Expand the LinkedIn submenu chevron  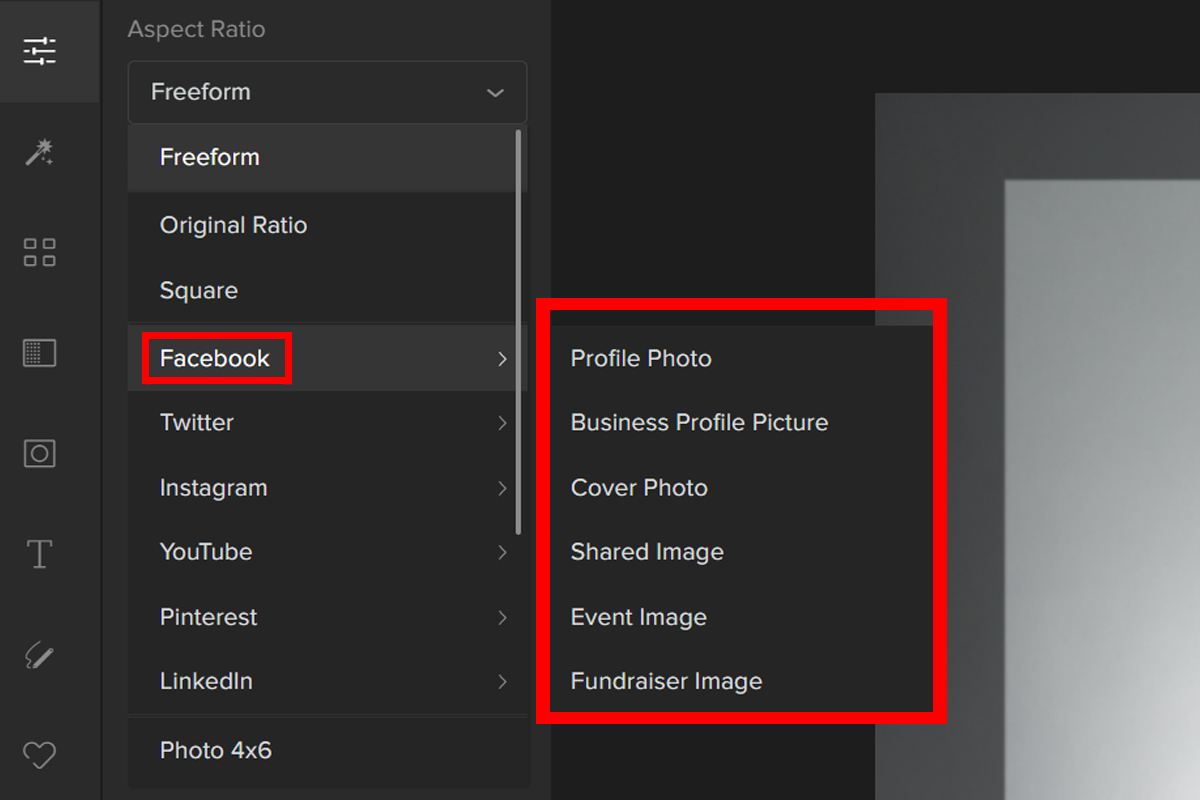[502, 682]
